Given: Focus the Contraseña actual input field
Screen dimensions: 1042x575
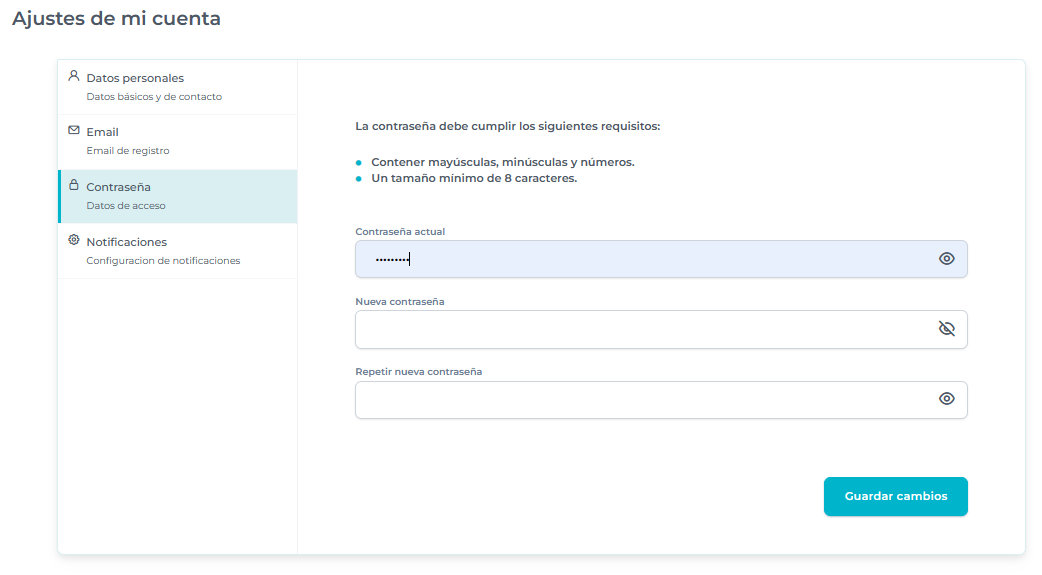Looking at the screenshot, I should pos(640,259).
